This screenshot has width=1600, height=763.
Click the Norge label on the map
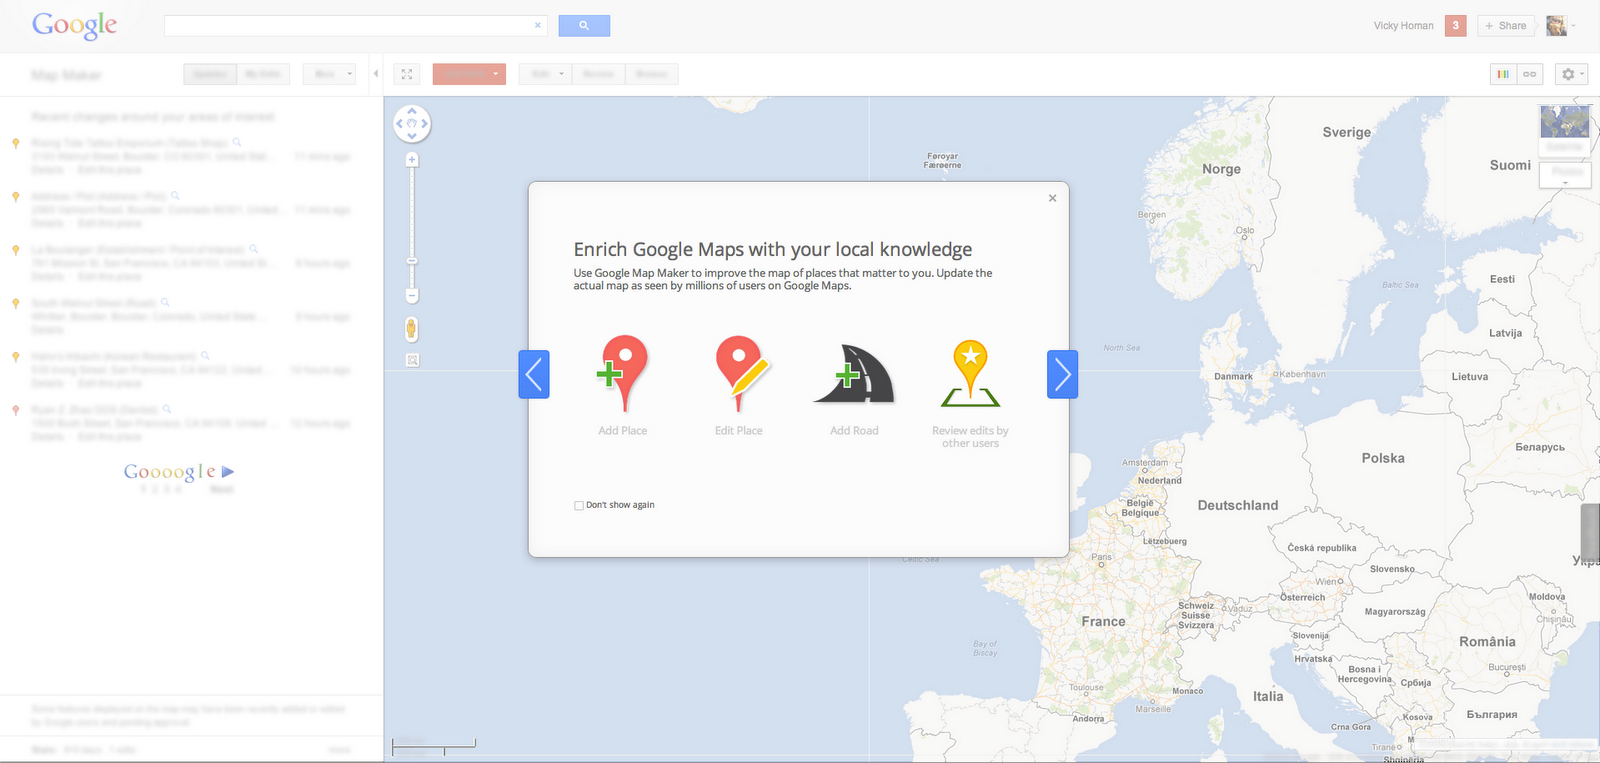point(1221,169)
